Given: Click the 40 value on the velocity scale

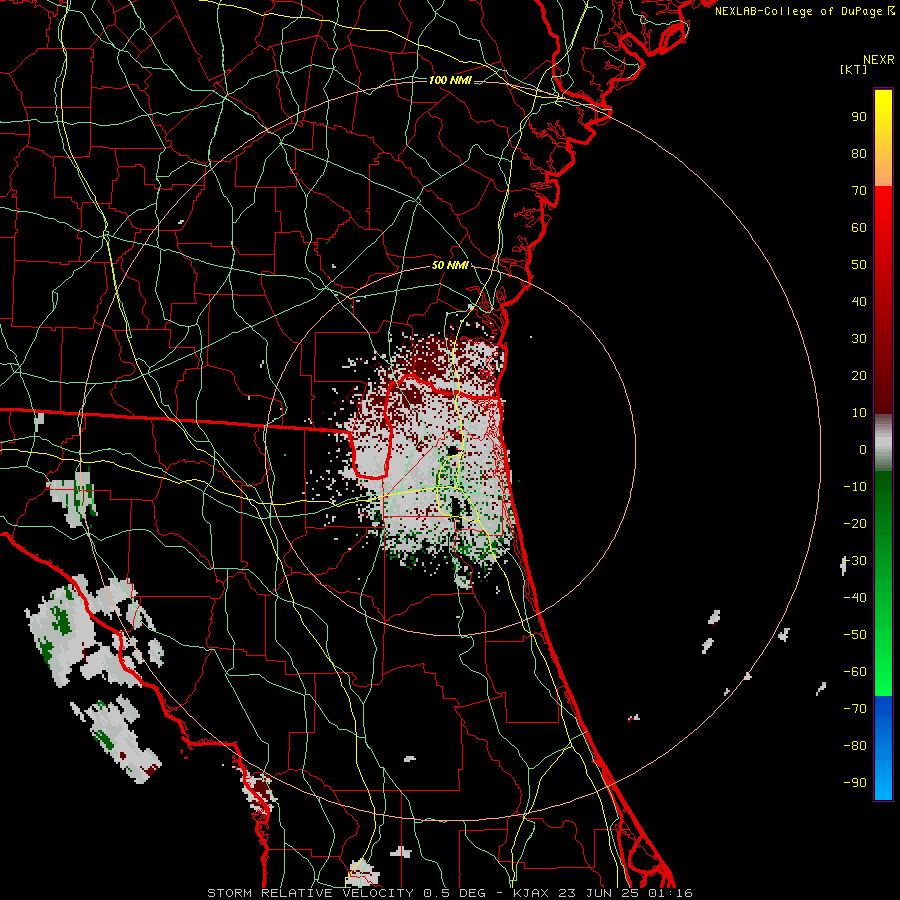Looking at the screenshot, I should 859,302.
